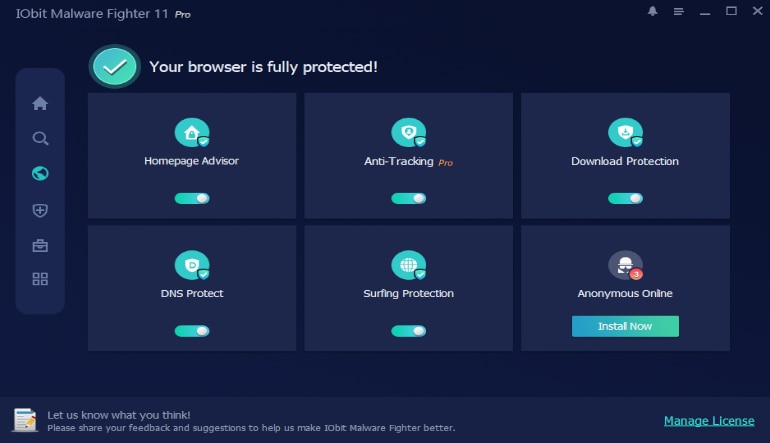
Task: Open the Tools briefcase icon
Action: click(40, 245)
